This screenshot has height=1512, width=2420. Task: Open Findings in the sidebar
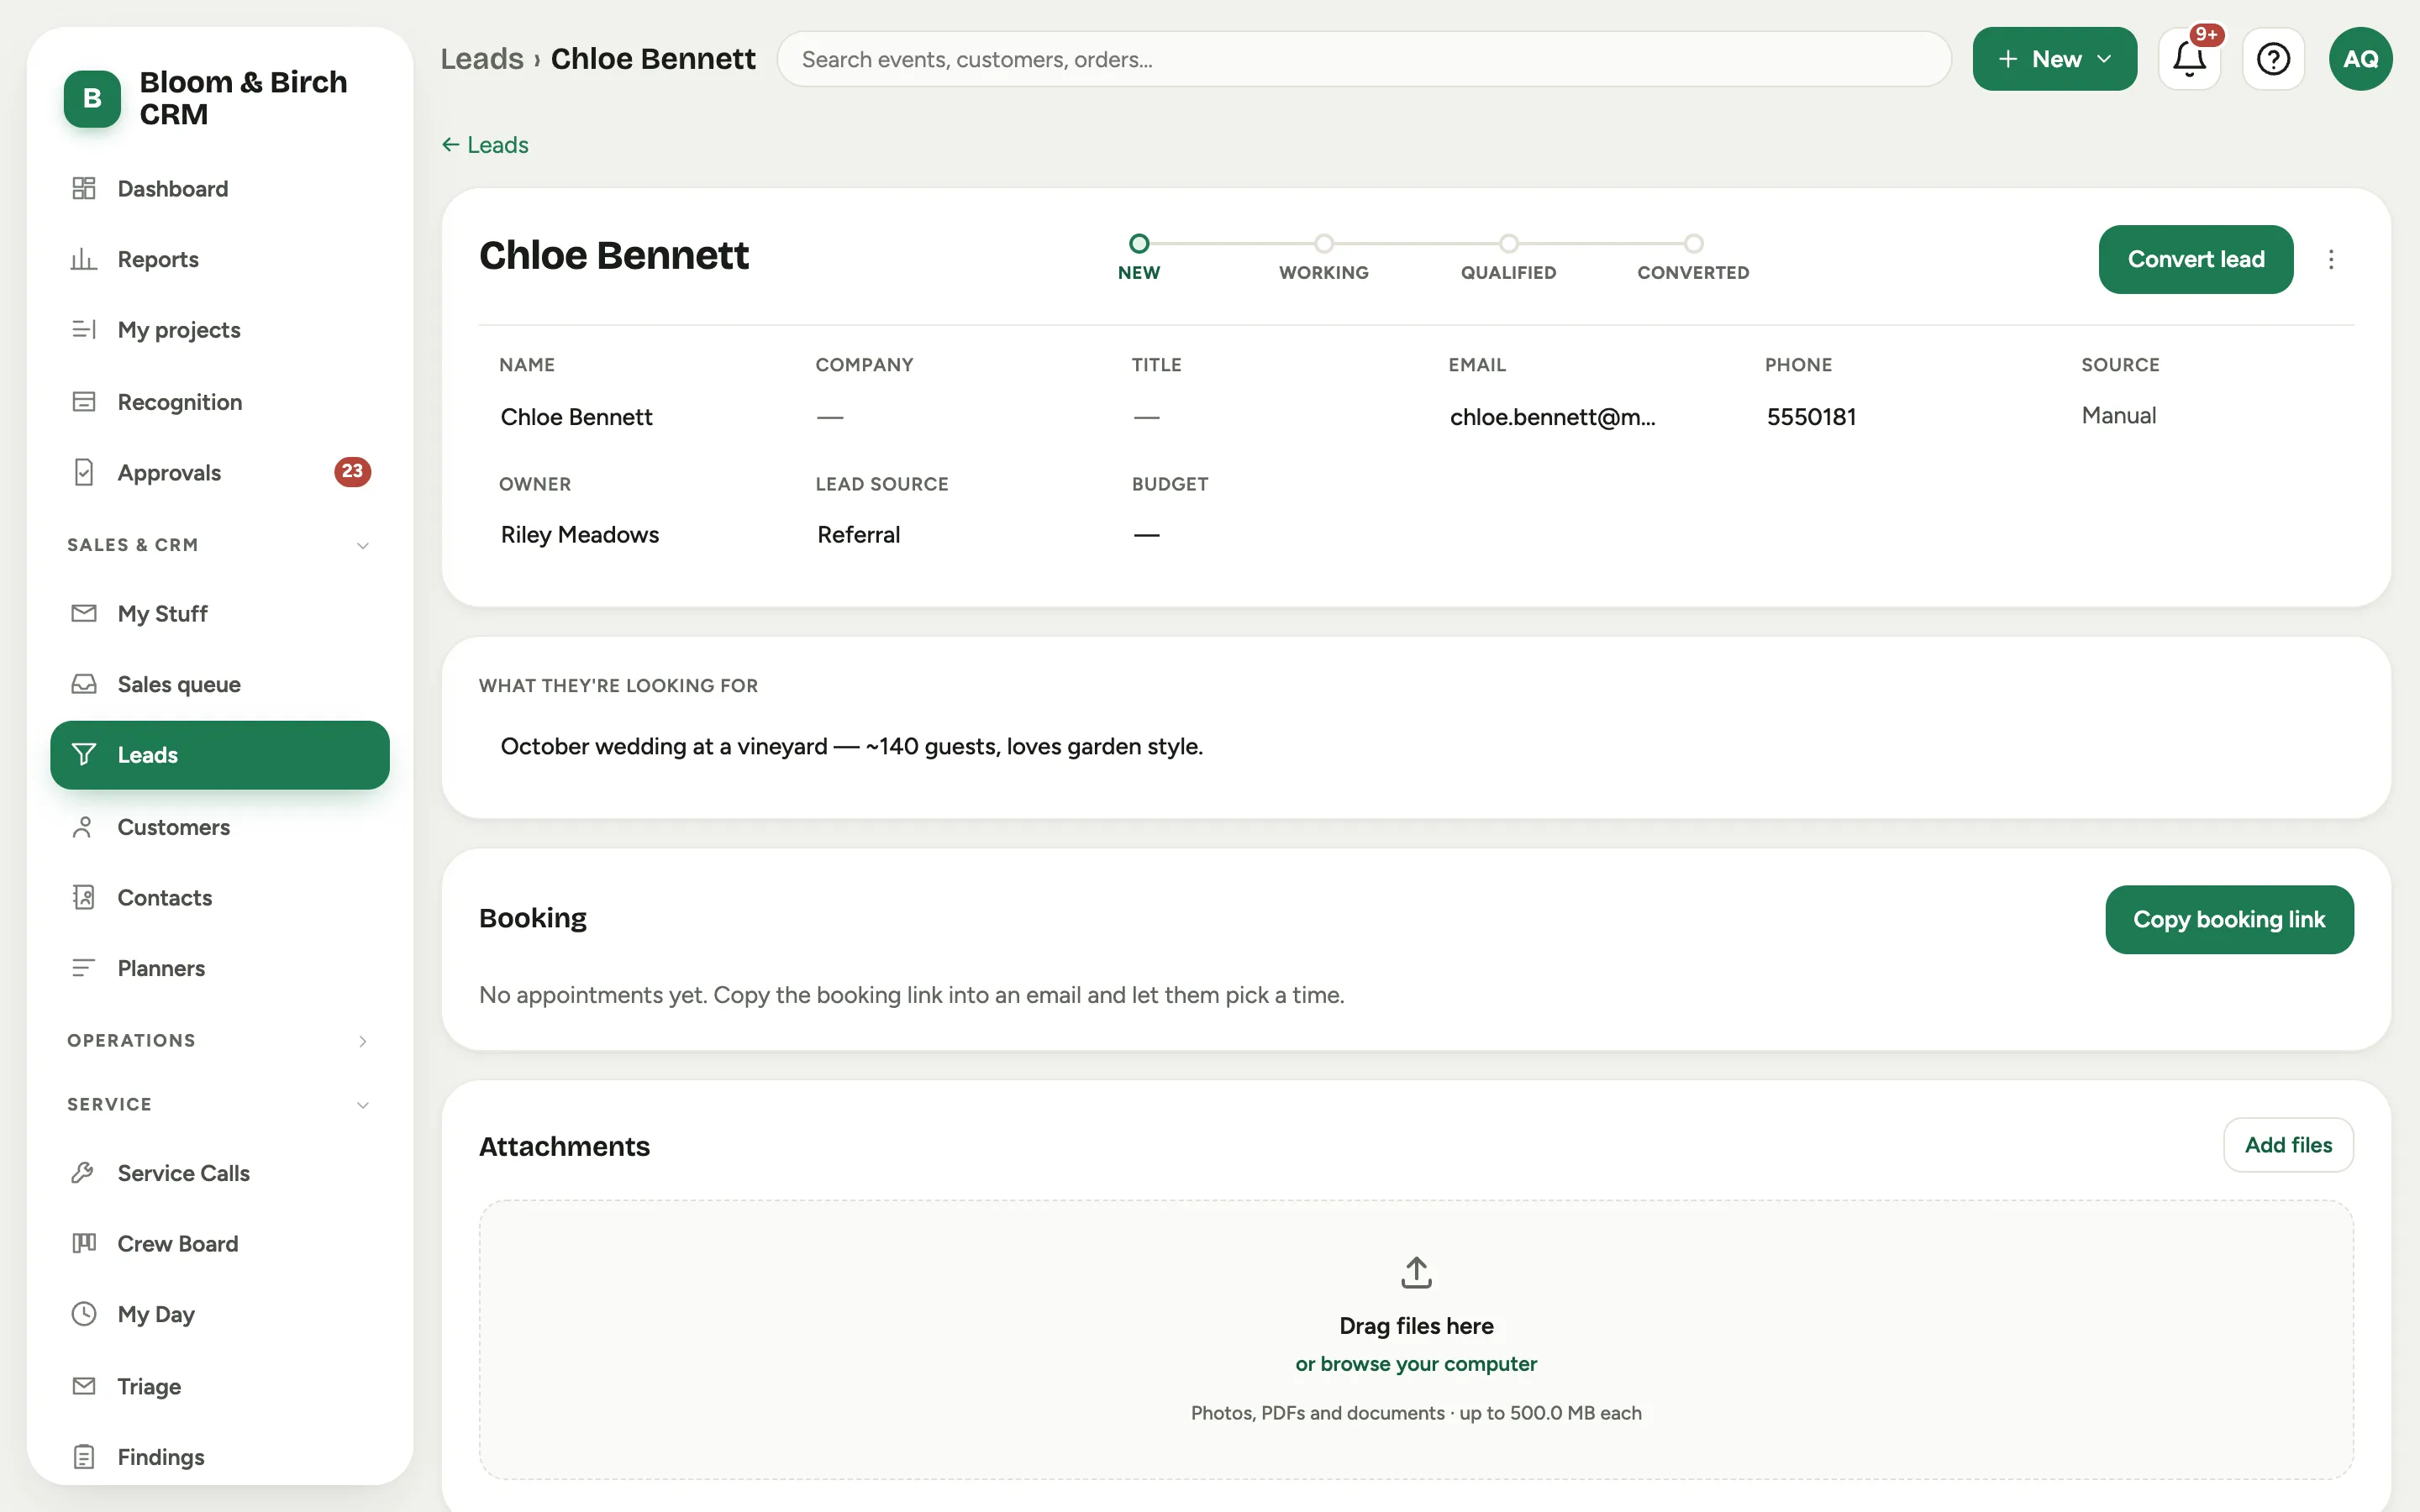pos(219,1457)
